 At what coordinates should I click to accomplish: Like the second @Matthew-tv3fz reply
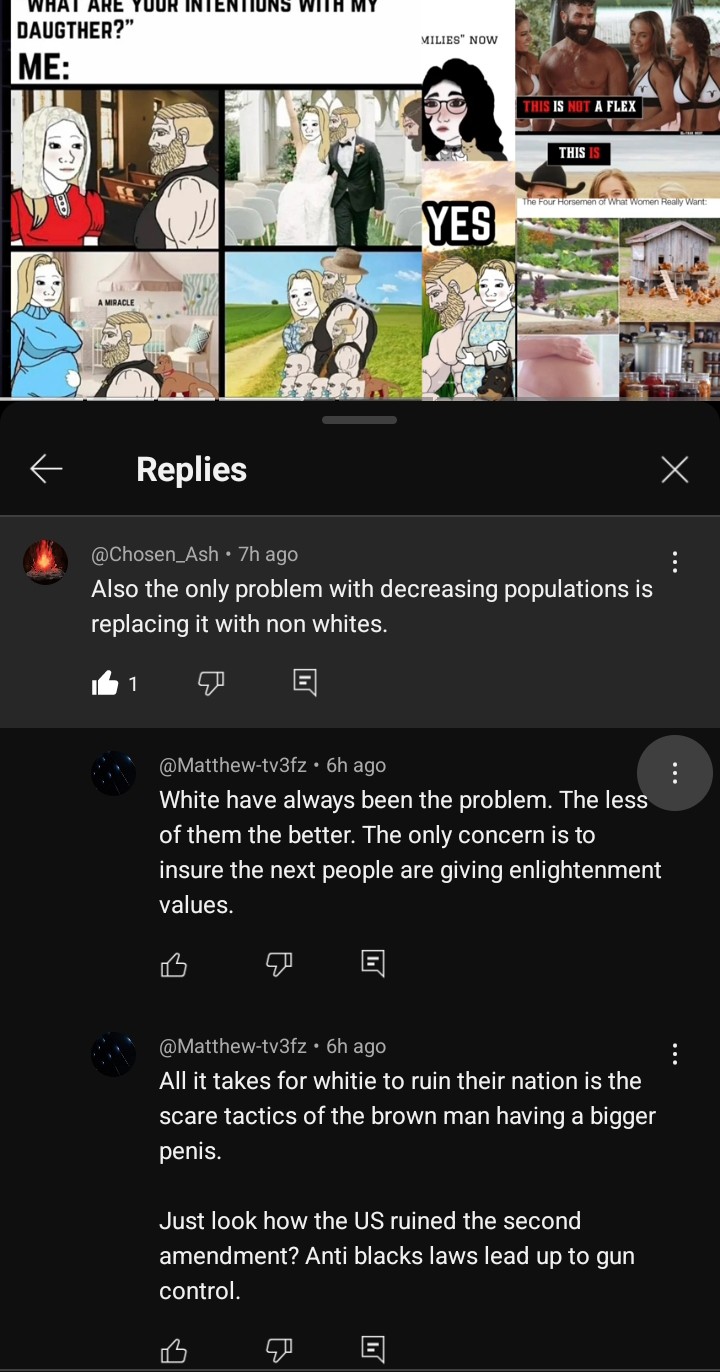[x=173, y=1350]
